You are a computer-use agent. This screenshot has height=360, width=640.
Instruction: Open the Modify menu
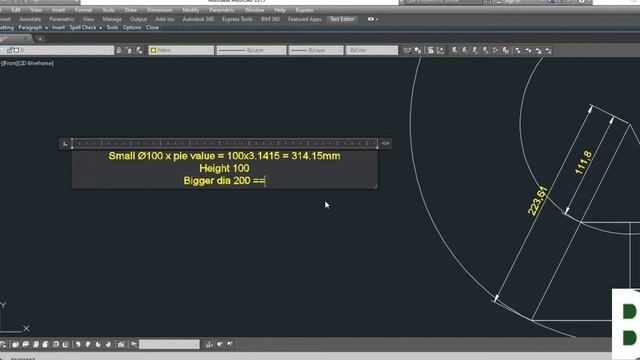[x=191, y=10]
